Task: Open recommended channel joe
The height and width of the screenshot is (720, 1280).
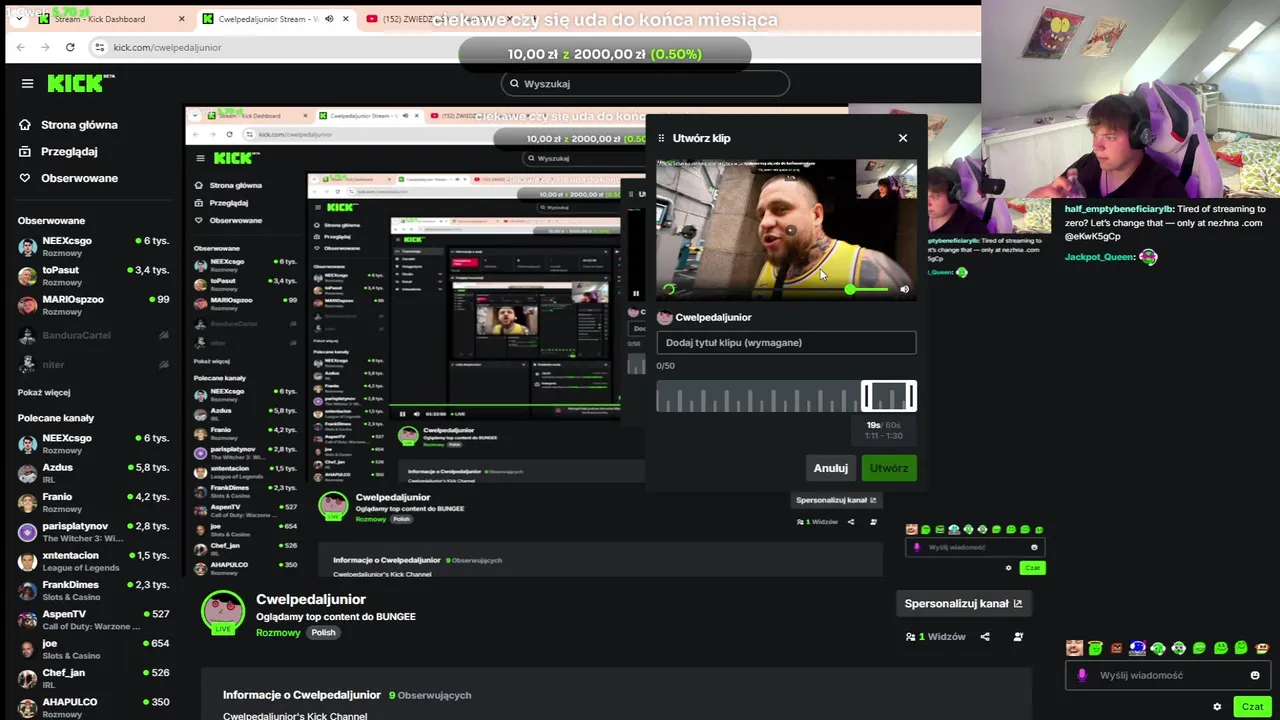Action: coord(93,649)
